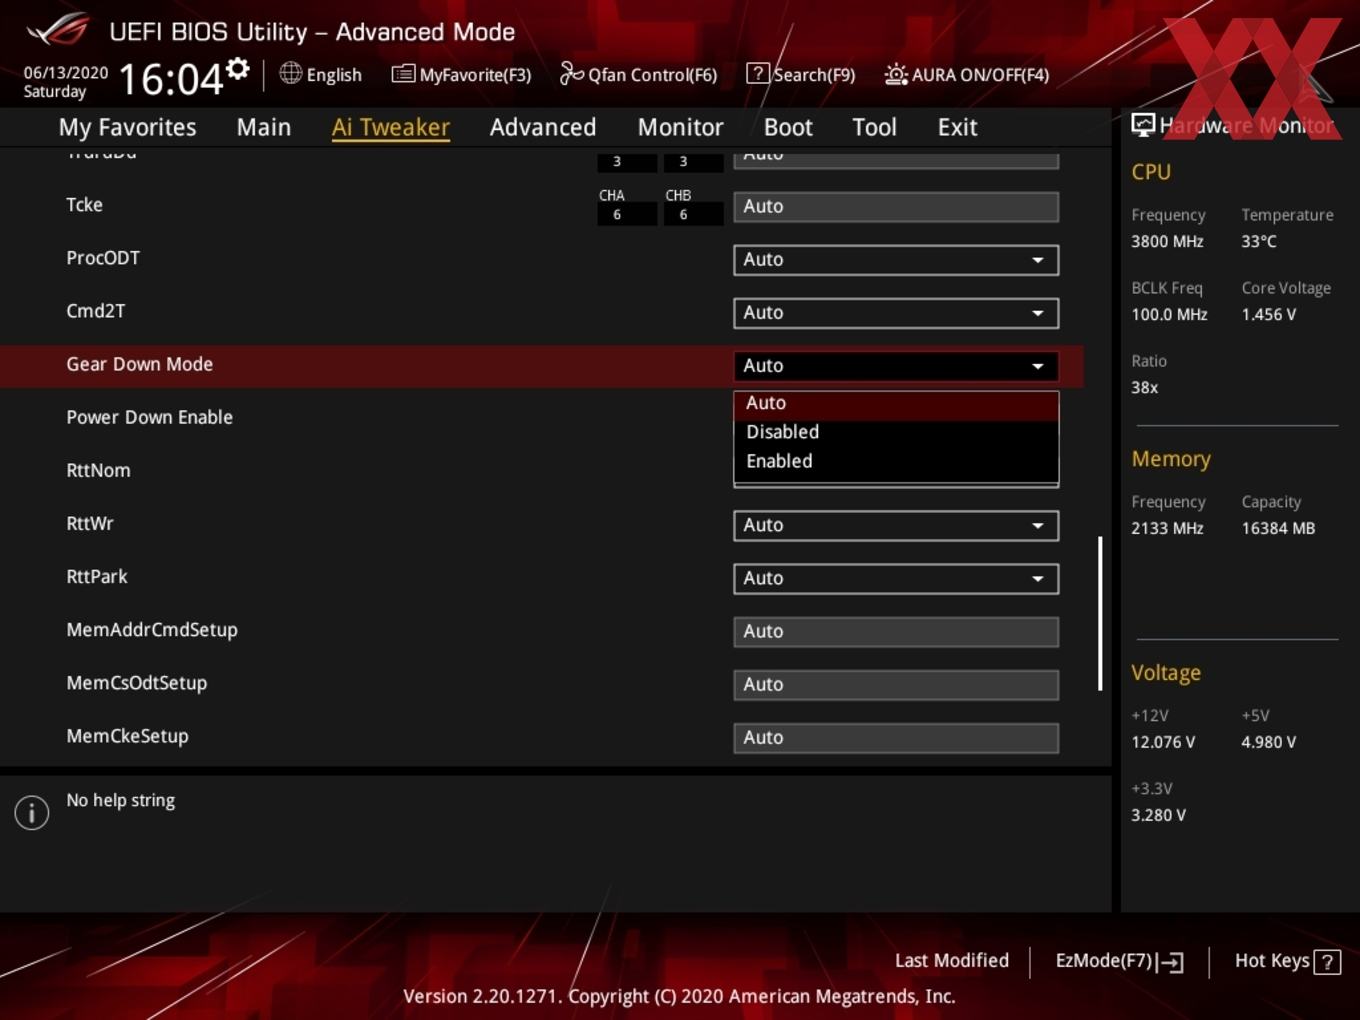Click Last Modified
This screenshot has width=1360, height=1020.
(951, 960)
